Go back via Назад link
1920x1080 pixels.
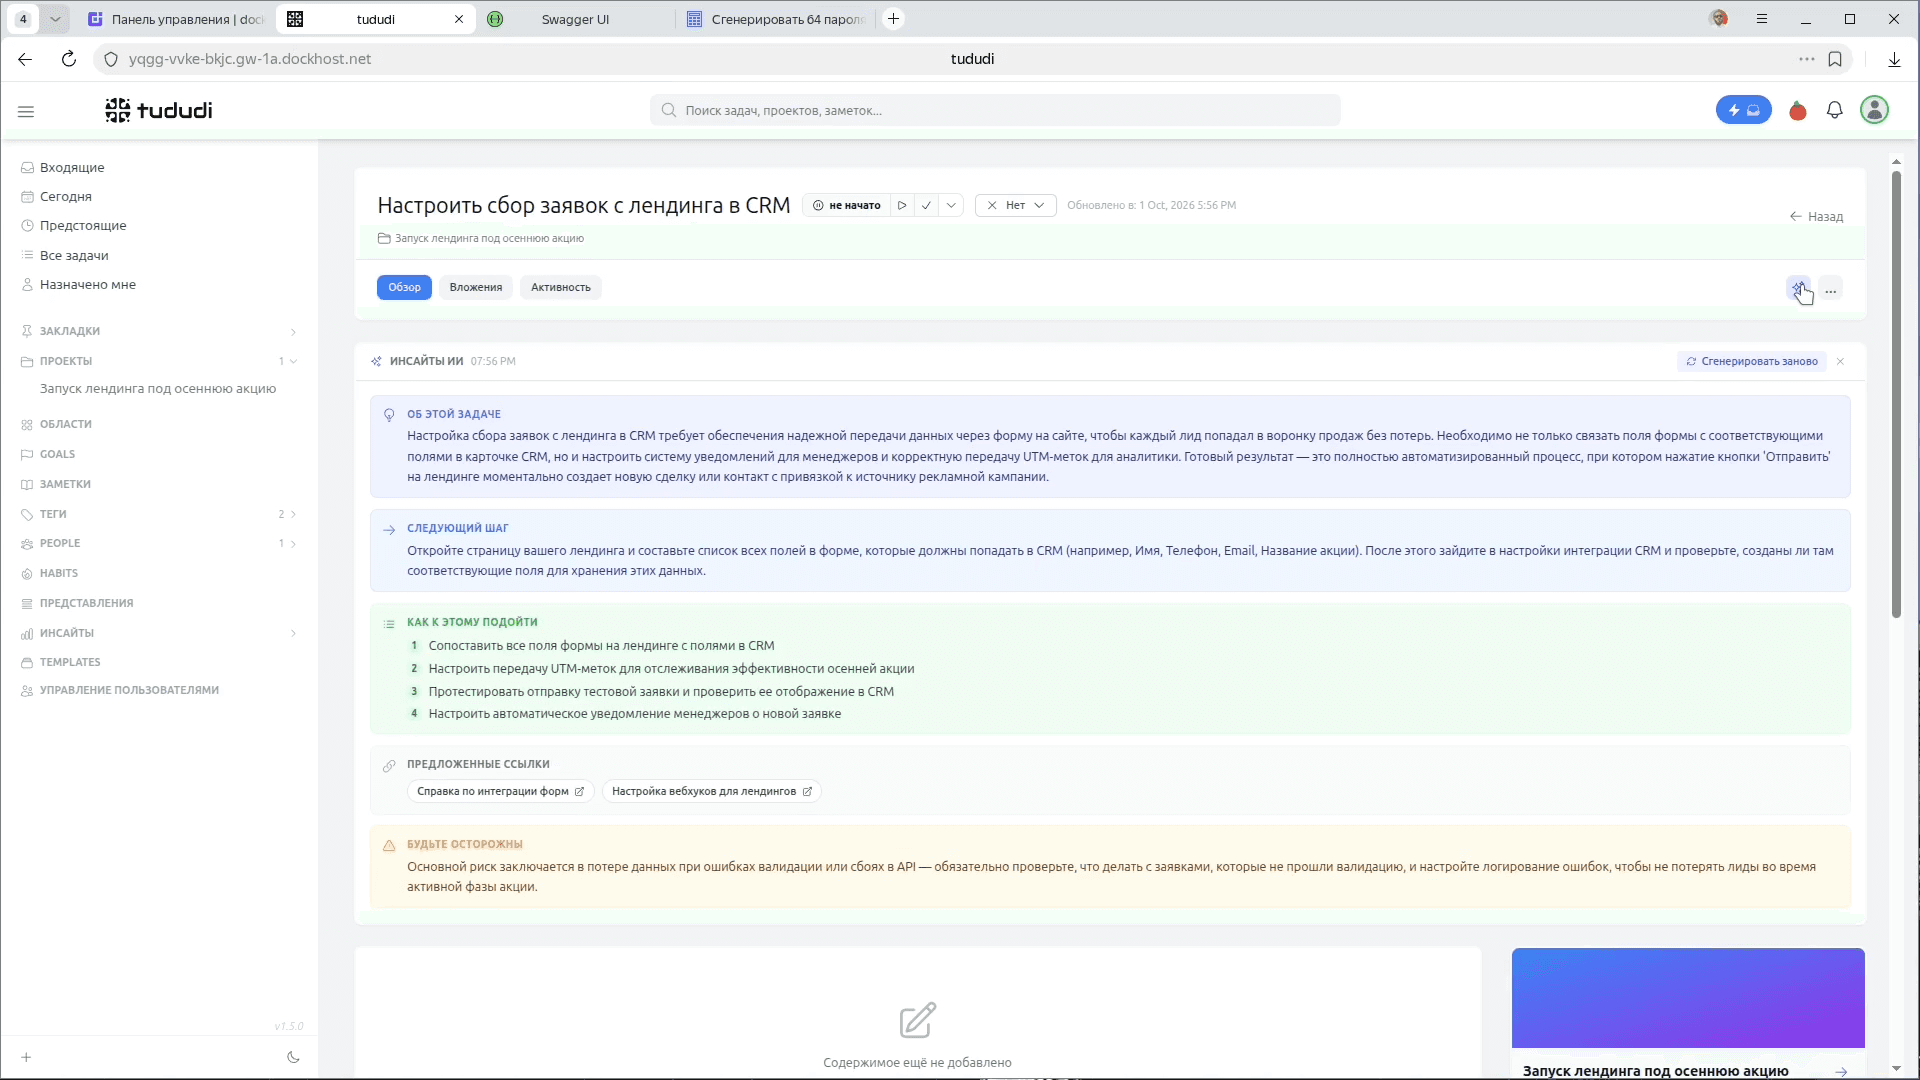[x=1816, y=216]
